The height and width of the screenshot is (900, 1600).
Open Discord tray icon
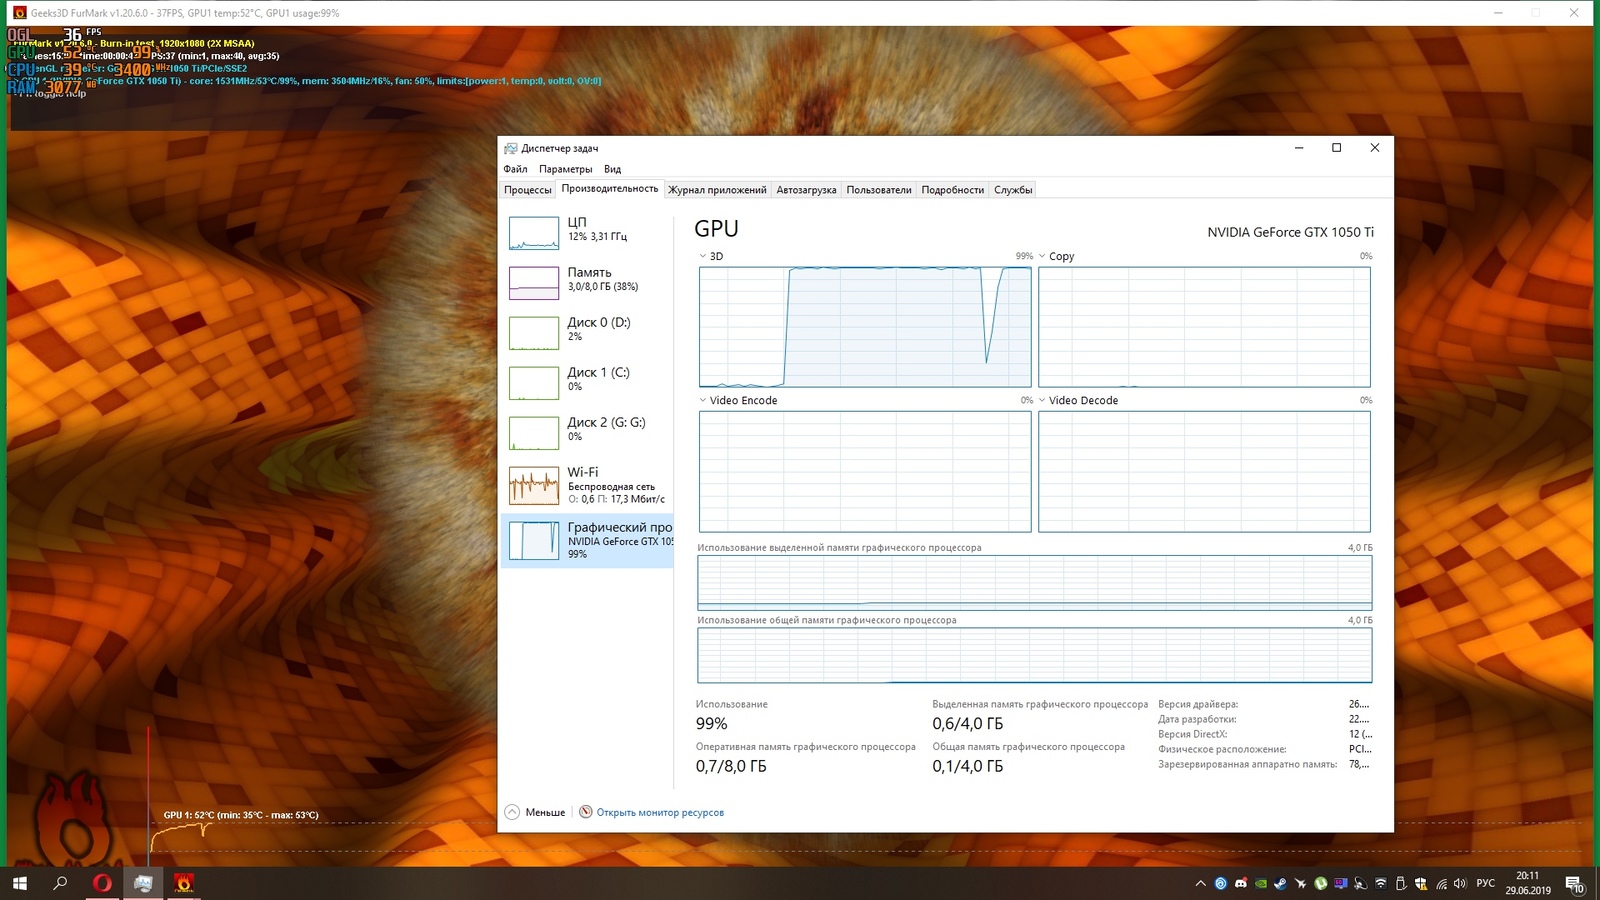tap(1241, 883)
